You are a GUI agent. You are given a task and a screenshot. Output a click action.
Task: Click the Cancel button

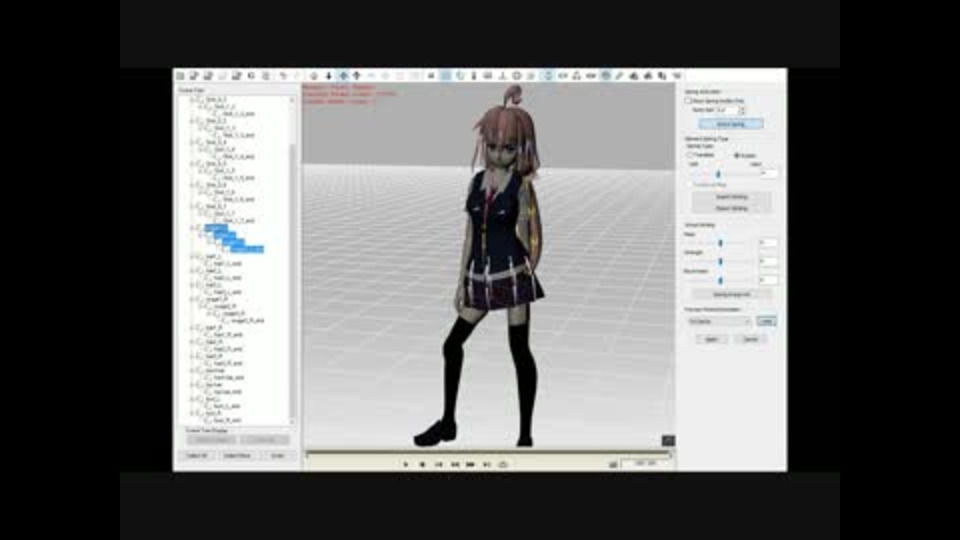click(x=750, y=339)
